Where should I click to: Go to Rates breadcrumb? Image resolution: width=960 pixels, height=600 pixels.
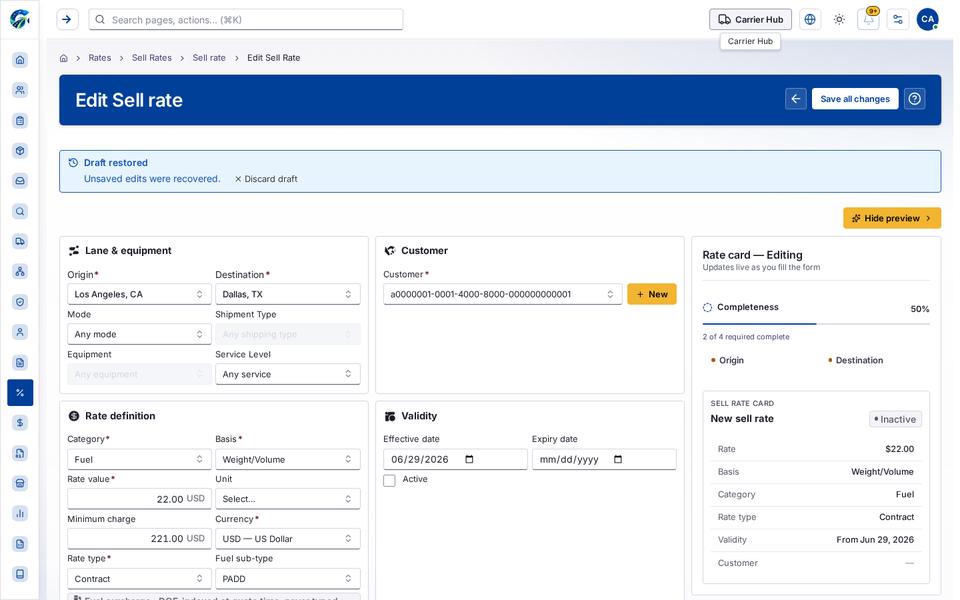100,58
